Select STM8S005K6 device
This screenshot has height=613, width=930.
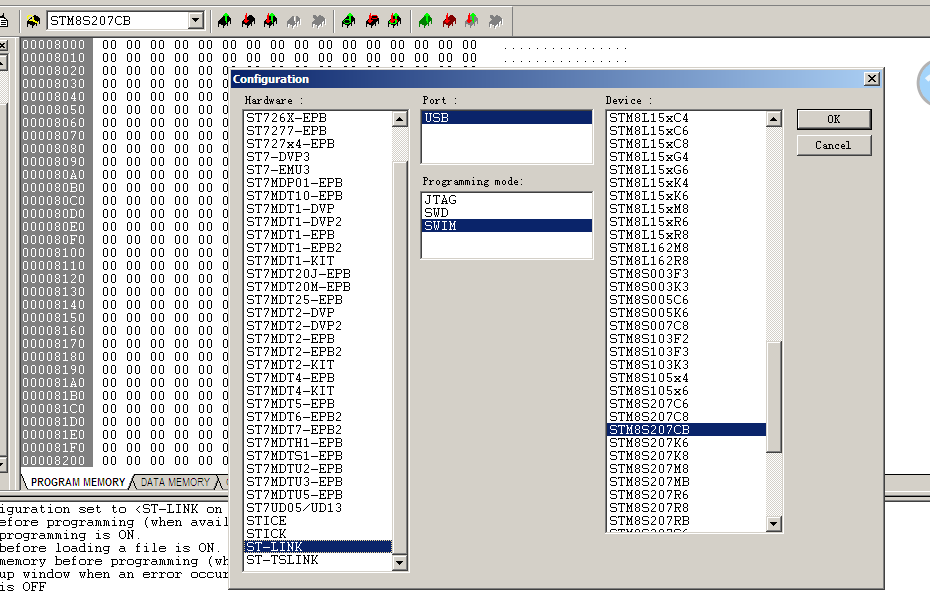(687, 312)
